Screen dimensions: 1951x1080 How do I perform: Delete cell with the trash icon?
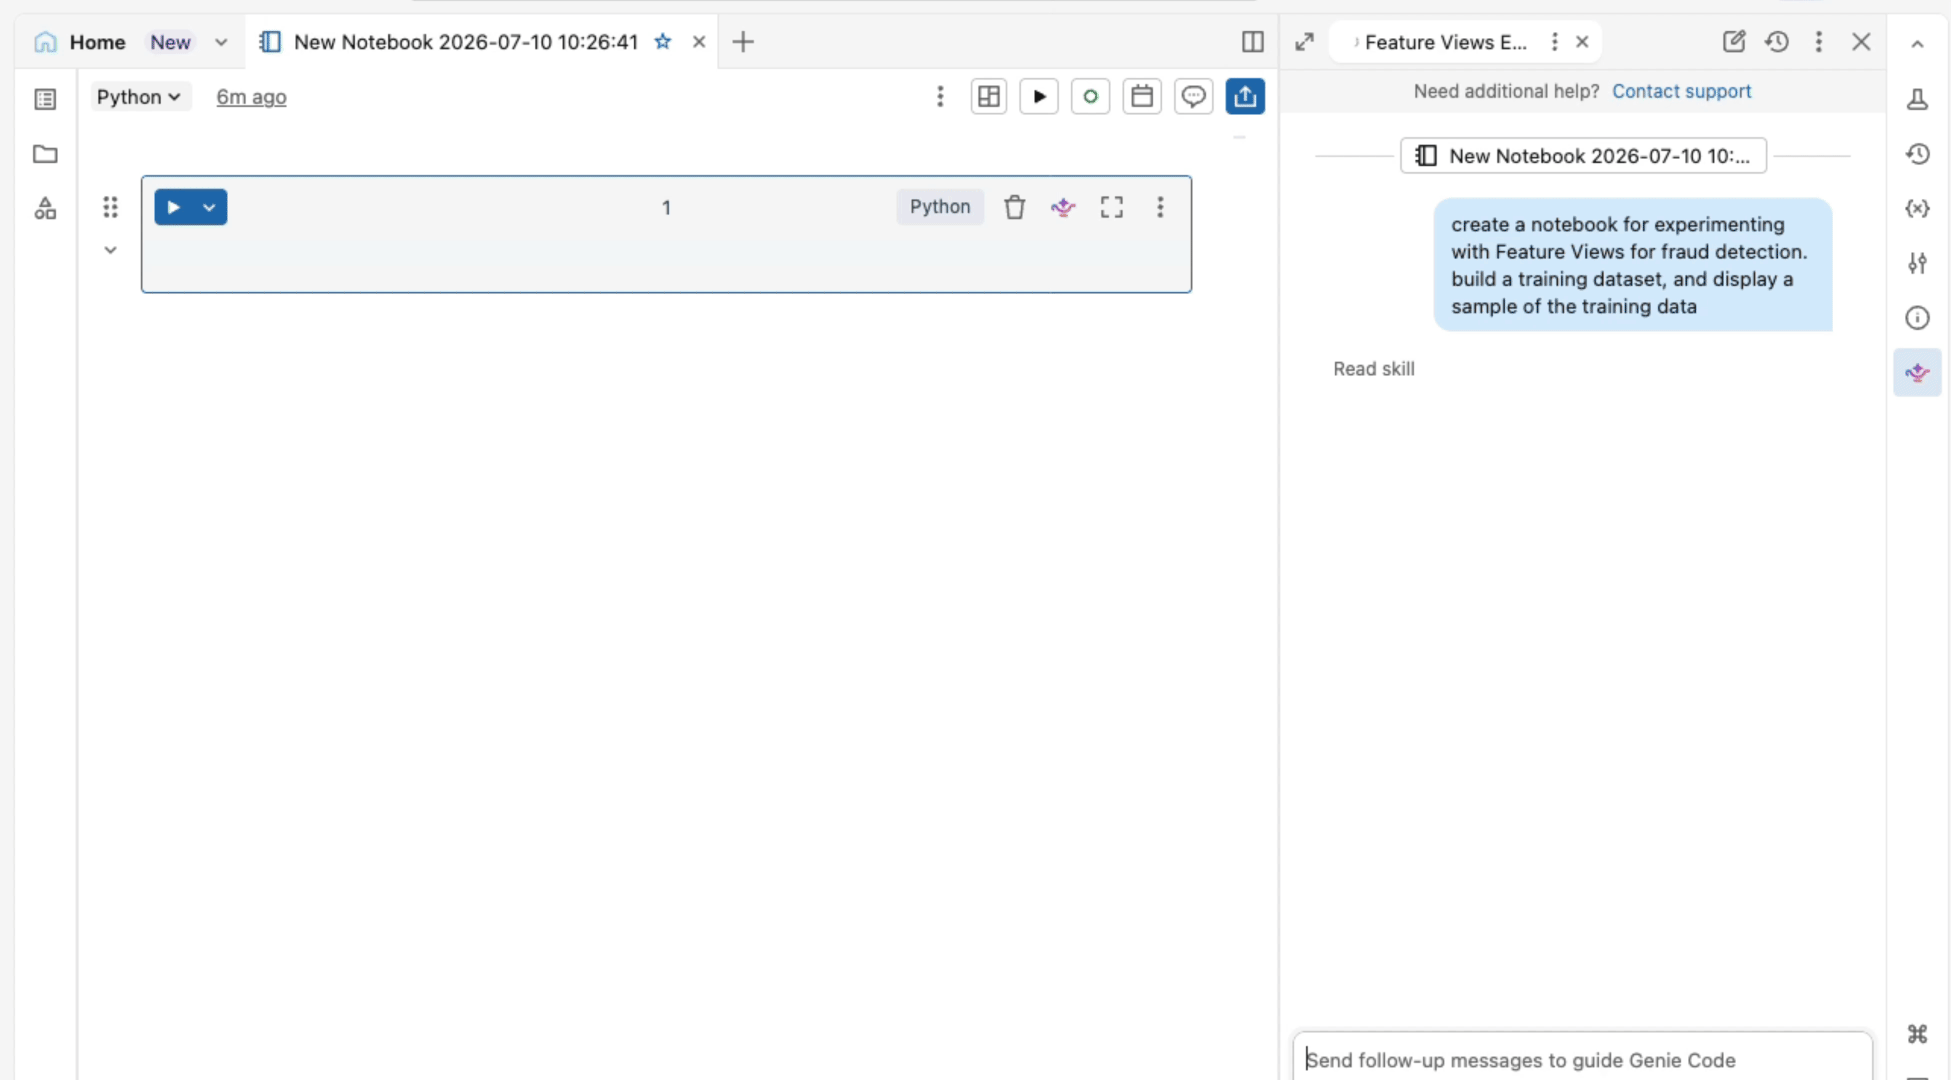click(1014, 207)
